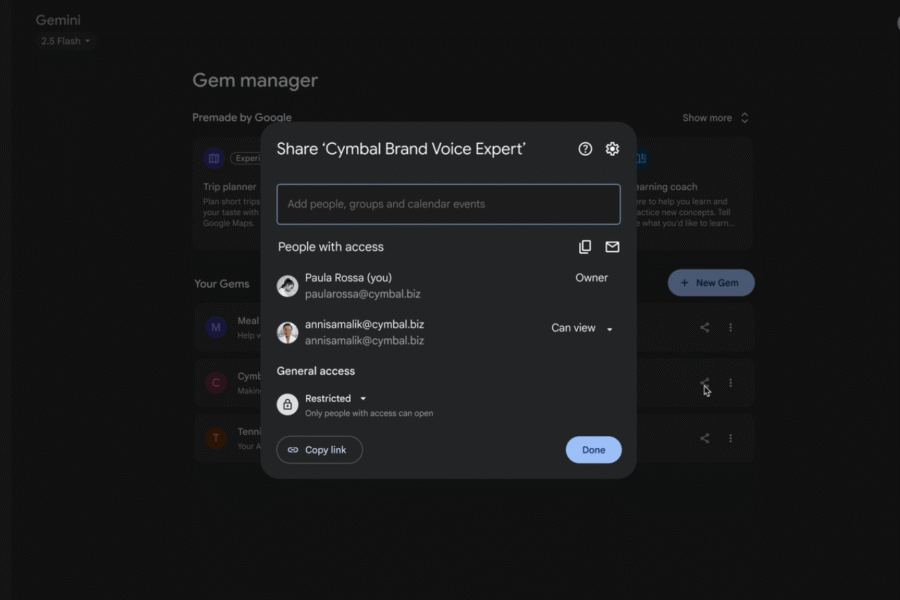Click the Trip planner gem icon
900x600 pixels.
[214, 158]
